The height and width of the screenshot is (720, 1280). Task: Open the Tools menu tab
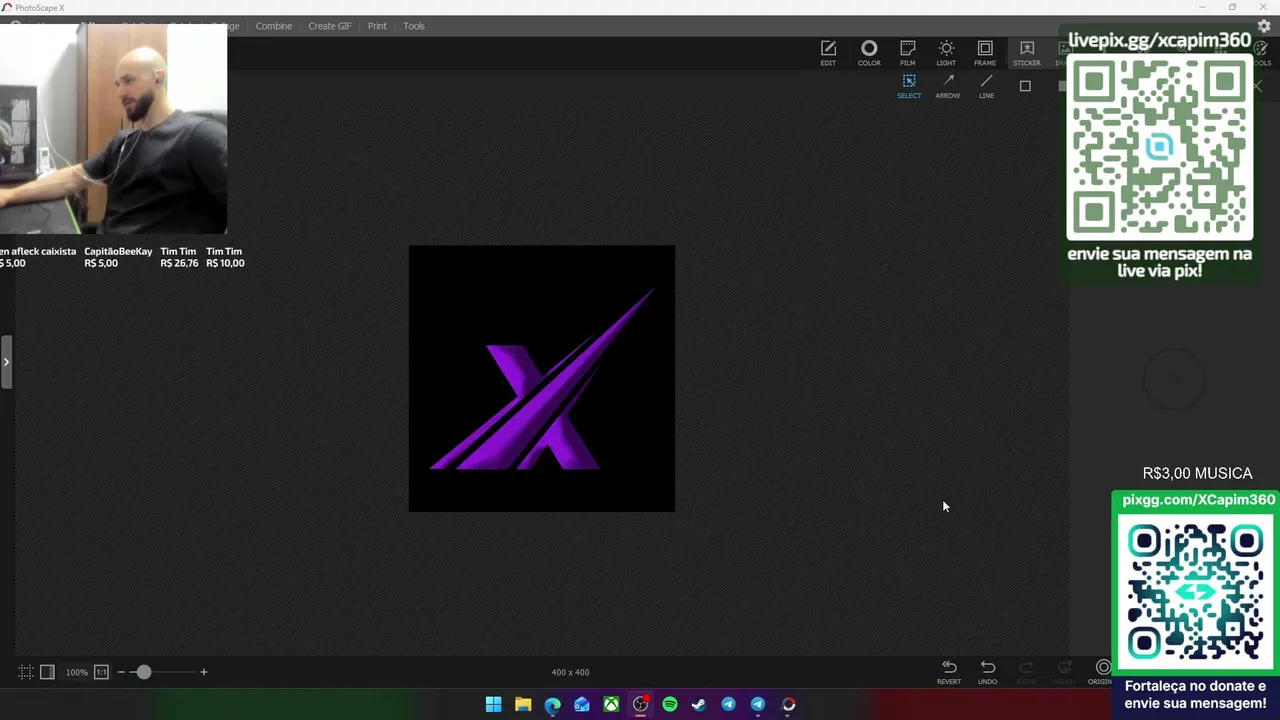414,26
